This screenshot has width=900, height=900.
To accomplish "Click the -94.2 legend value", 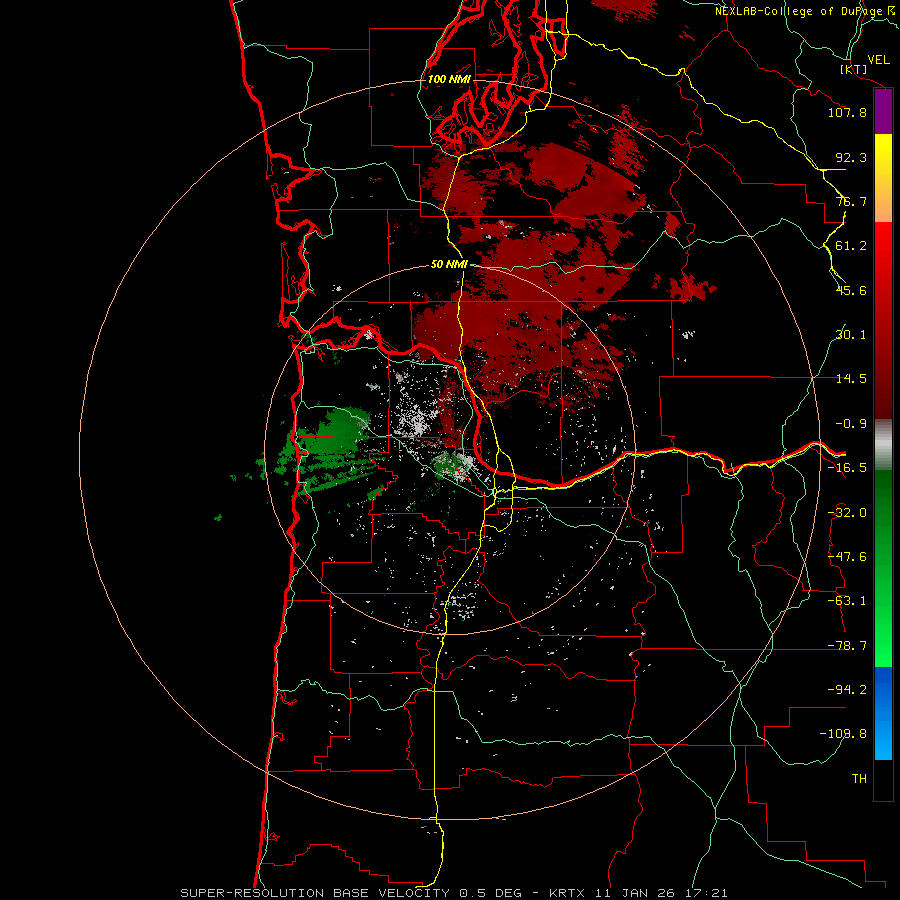I will (x=847, y=689).
